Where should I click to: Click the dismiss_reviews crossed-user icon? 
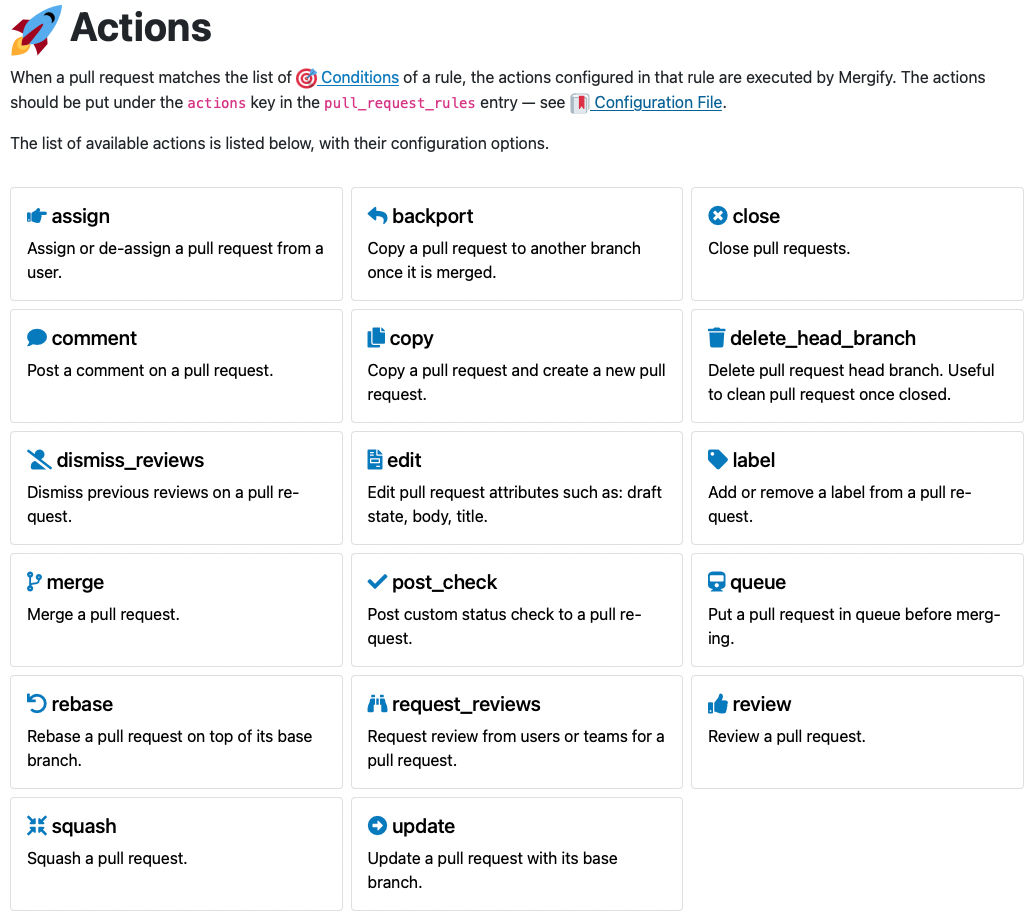click(x=39, y=460)
